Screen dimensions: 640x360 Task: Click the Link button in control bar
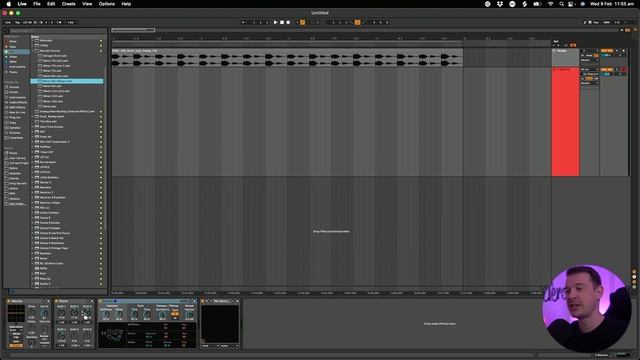pyautogui.click(x=8, y=22)
